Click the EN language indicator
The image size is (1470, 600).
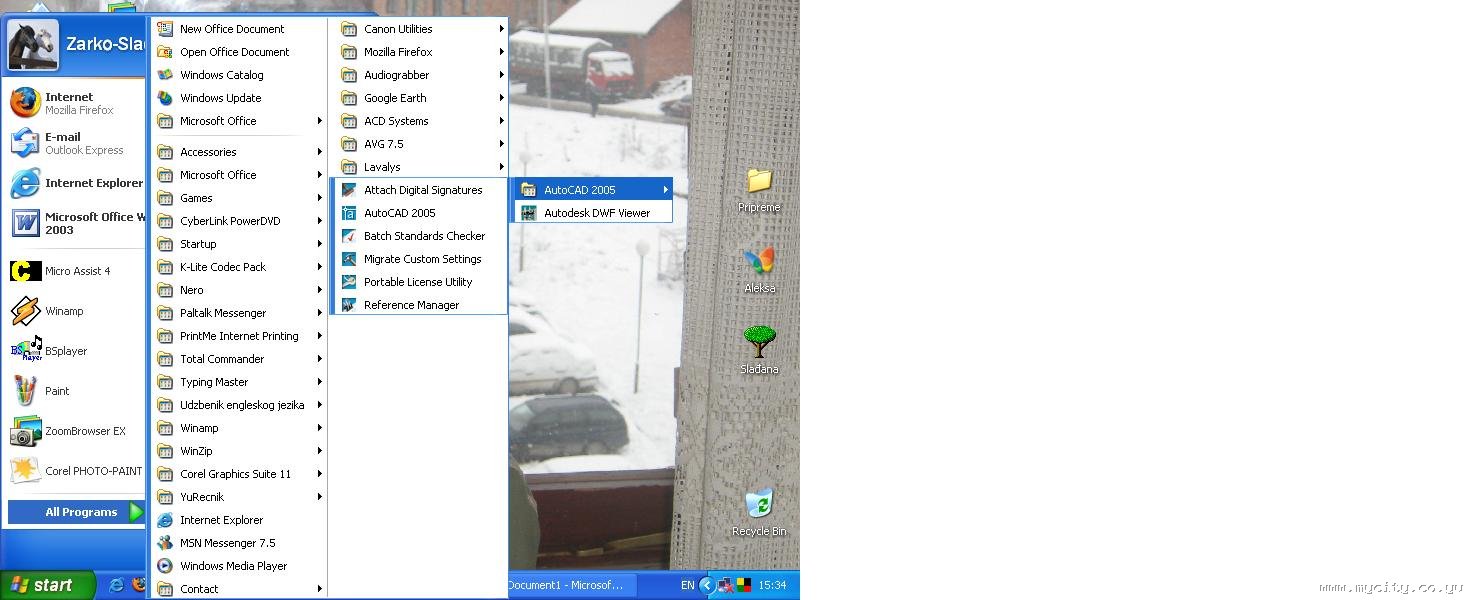coord(687,585)
